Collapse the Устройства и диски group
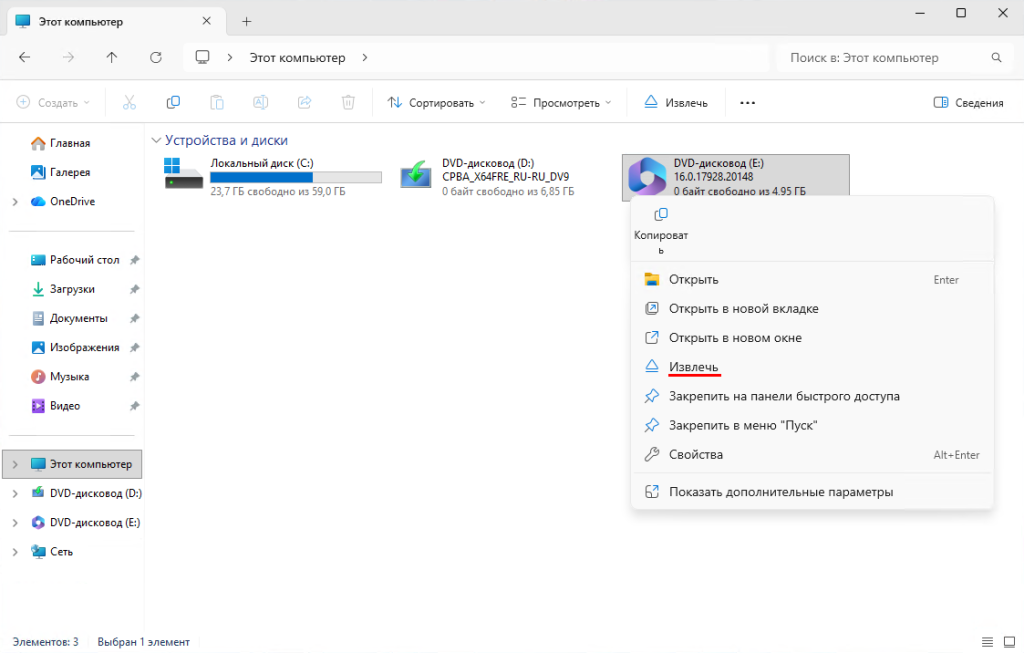 [155, 140]
